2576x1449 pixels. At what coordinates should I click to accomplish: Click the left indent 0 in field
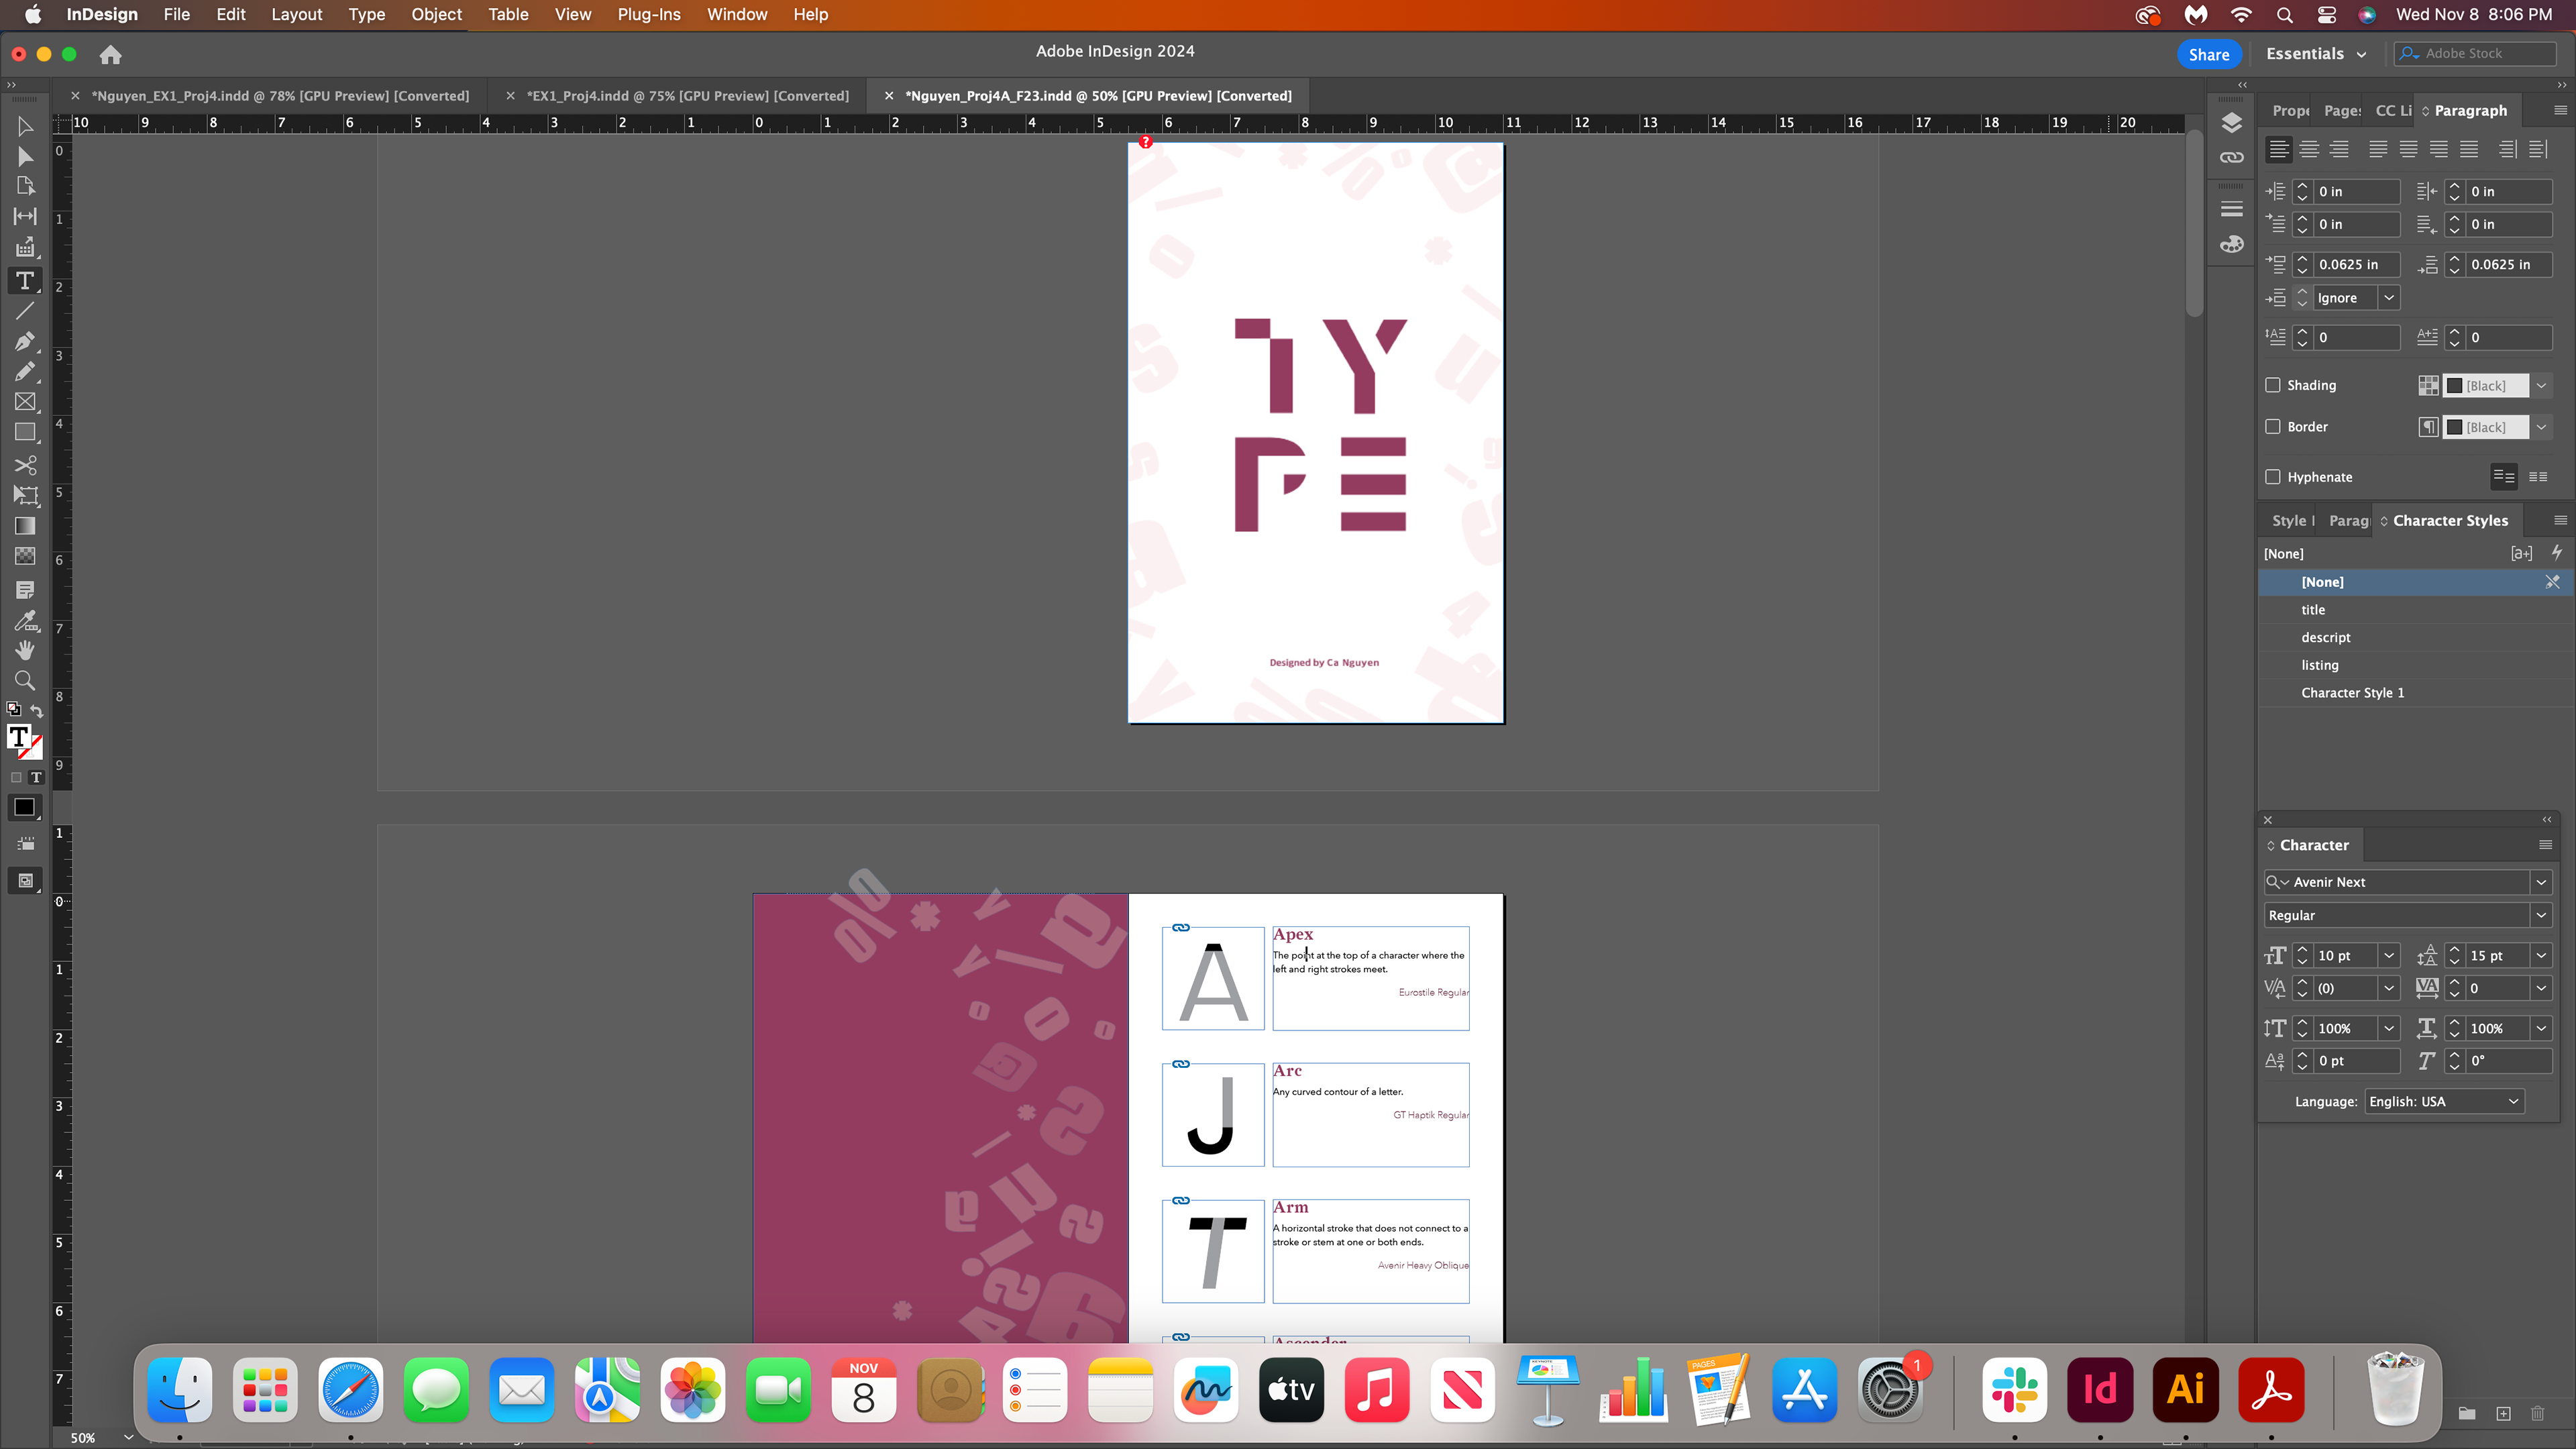[x=2357, y=192]
